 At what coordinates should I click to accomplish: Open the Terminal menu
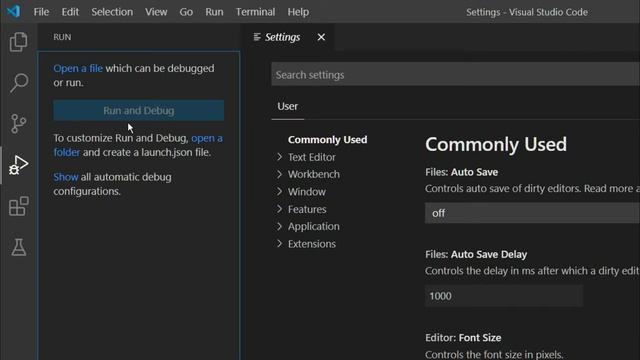coord(255,12)
